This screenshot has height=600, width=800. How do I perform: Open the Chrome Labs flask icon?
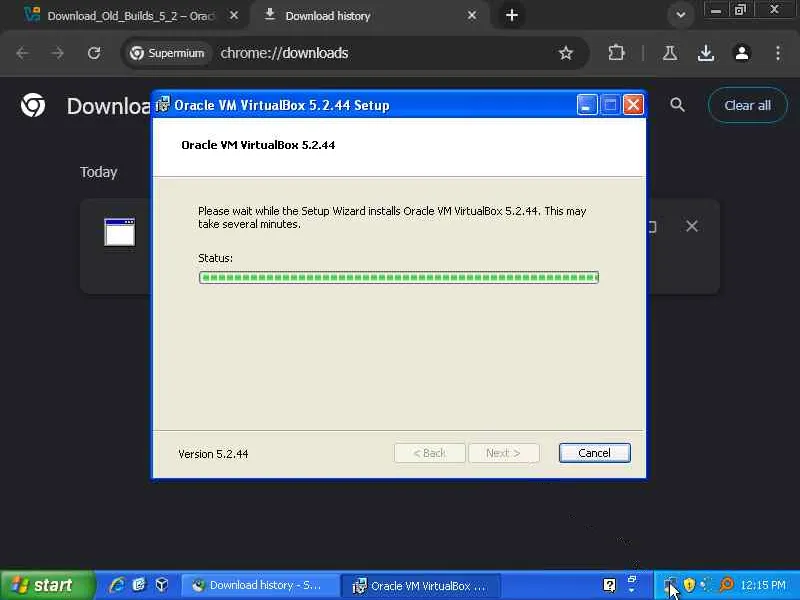670,53
